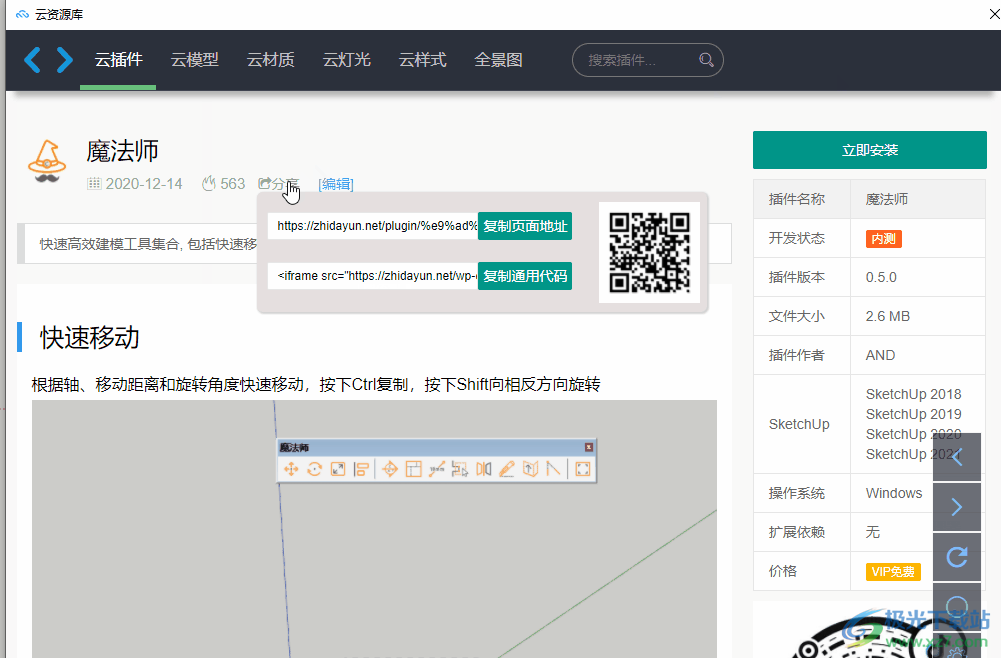The height and width of the screenshot is (658, 1001).
Task: Click the view count 563
Action: [232, 184]
